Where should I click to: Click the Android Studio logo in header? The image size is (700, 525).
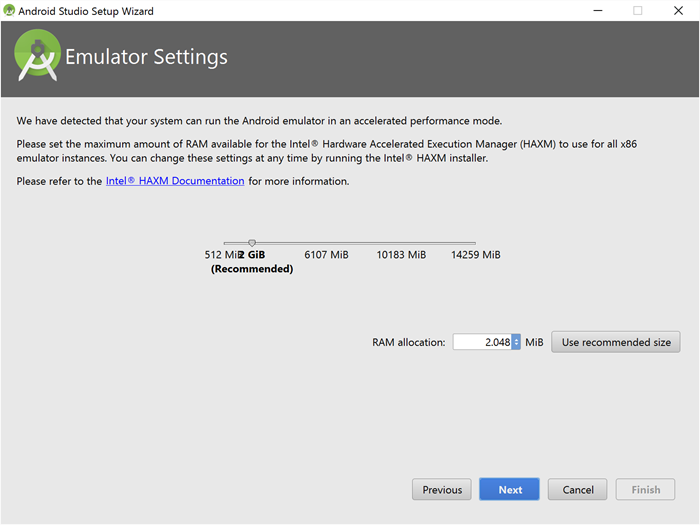coord(38,55)
